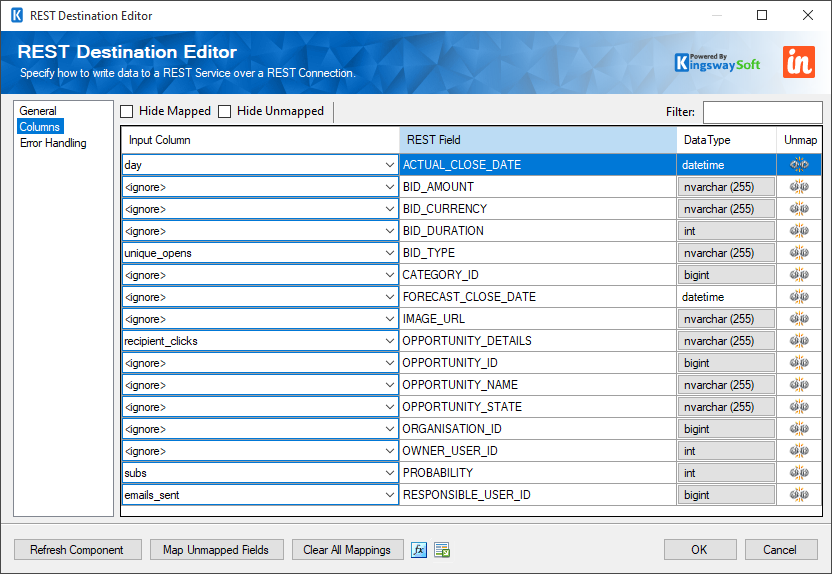Click unmap icon for BID_CURRENCY row
The height and width of the screenshot is (574, 832).
pos(799,208)
